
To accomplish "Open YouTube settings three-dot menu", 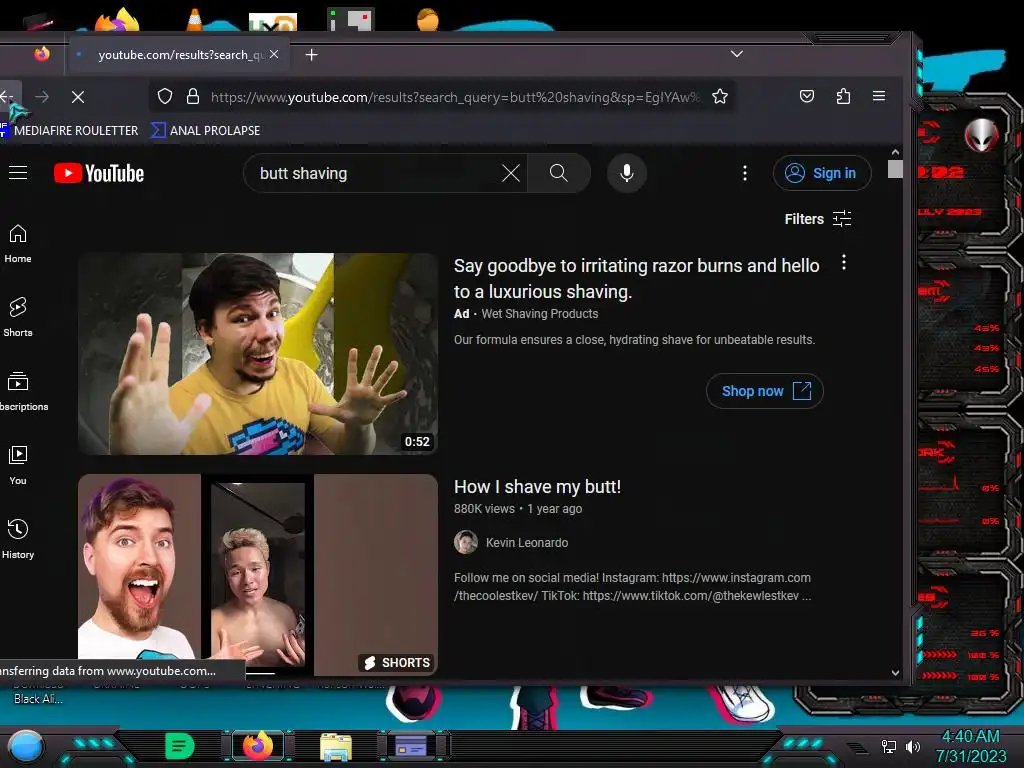I will [744, 173].
